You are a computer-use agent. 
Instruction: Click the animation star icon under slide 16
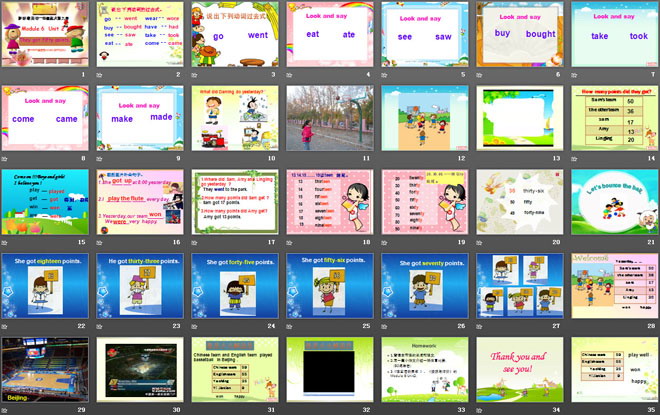tap(99, 242)
